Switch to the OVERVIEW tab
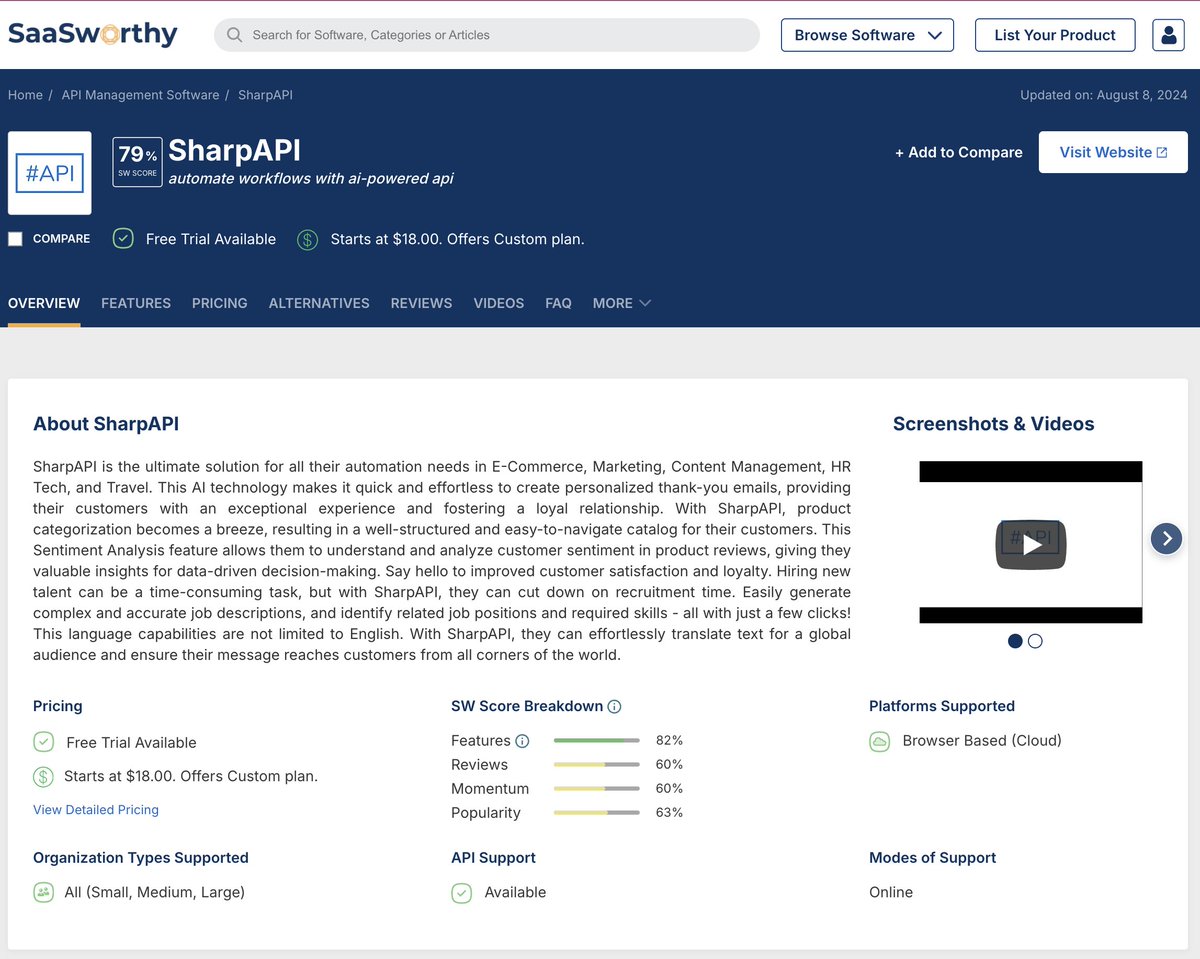The image size is (1200, 959). coord(44,303)
